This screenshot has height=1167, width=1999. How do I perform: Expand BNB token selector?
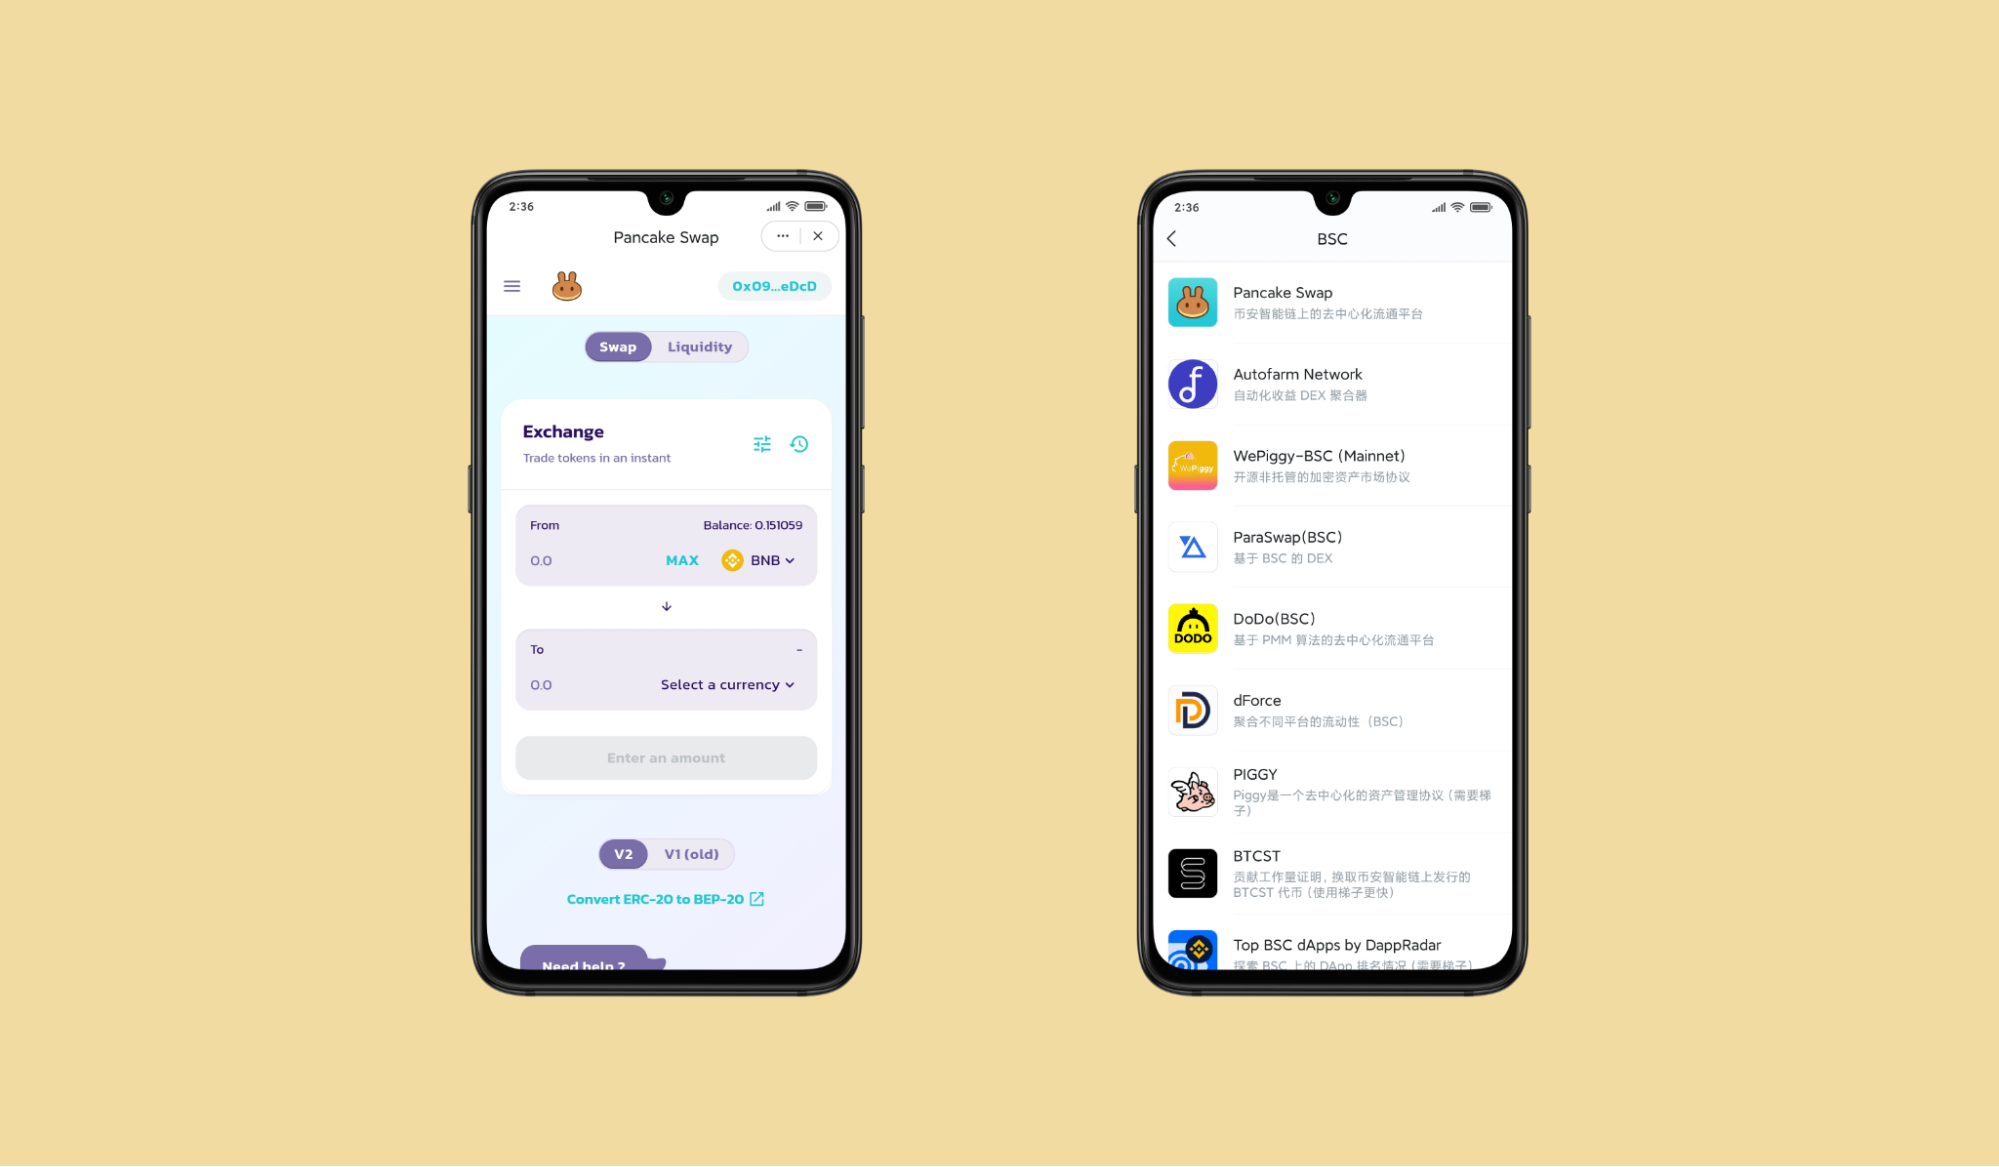coord(761,560)
